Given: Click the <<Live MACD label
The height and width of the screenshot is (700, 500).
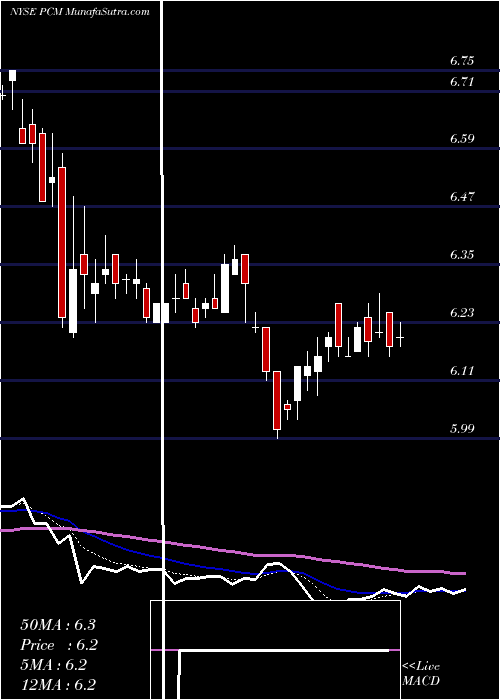Looking at the screenshot, I should coord(421,673).
